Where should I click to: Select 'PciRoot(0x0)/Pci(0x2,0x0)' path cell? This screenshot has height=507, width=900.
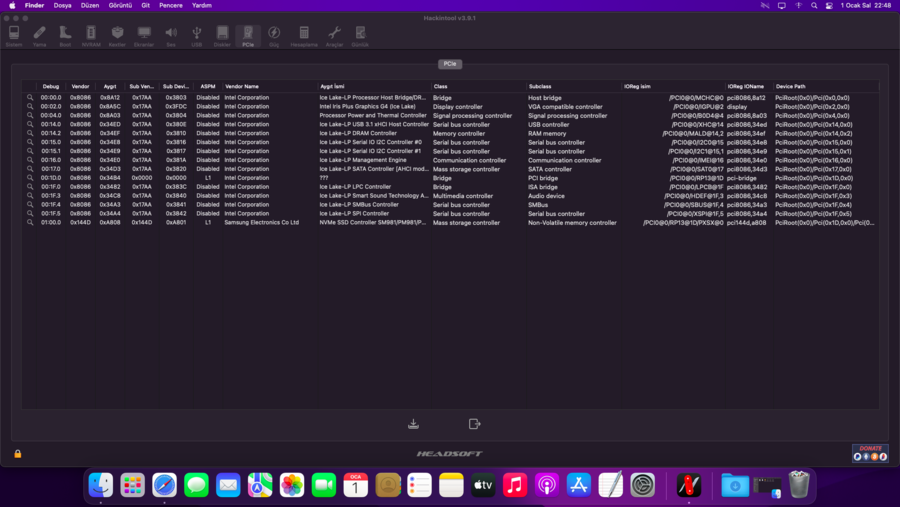tap(812, 106)
